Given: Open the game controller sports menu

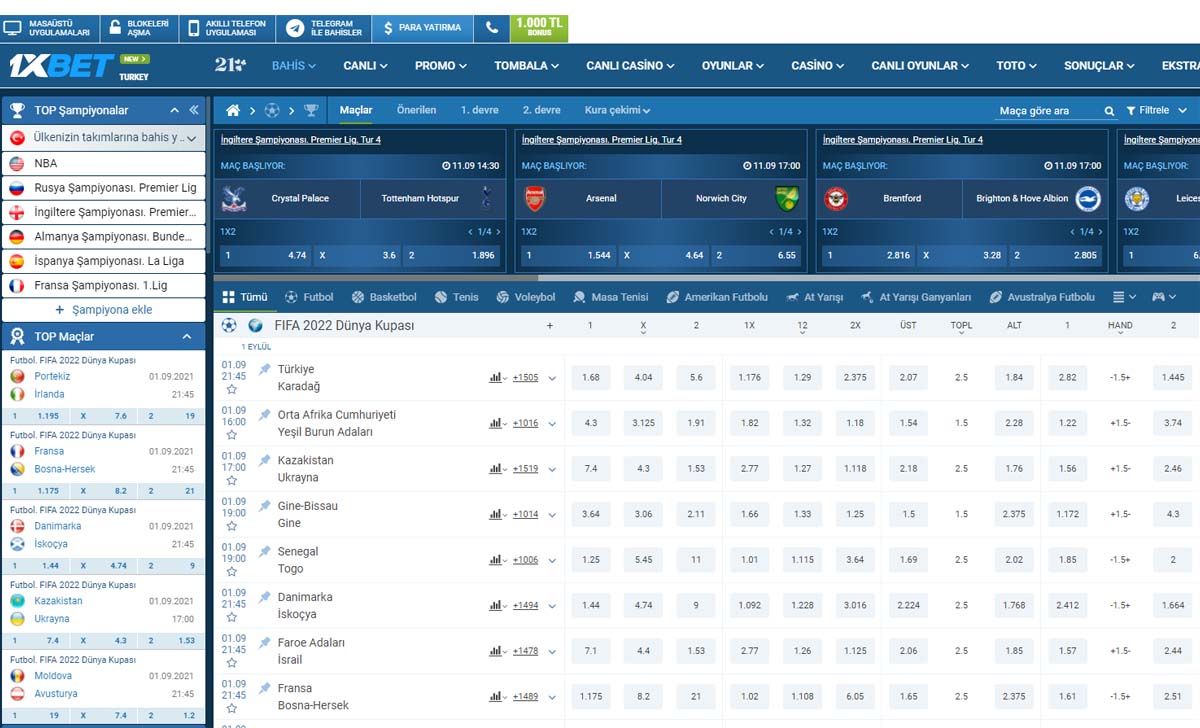Looking at the screenshot, I should pyautogui.click(x=1163, y=297).
